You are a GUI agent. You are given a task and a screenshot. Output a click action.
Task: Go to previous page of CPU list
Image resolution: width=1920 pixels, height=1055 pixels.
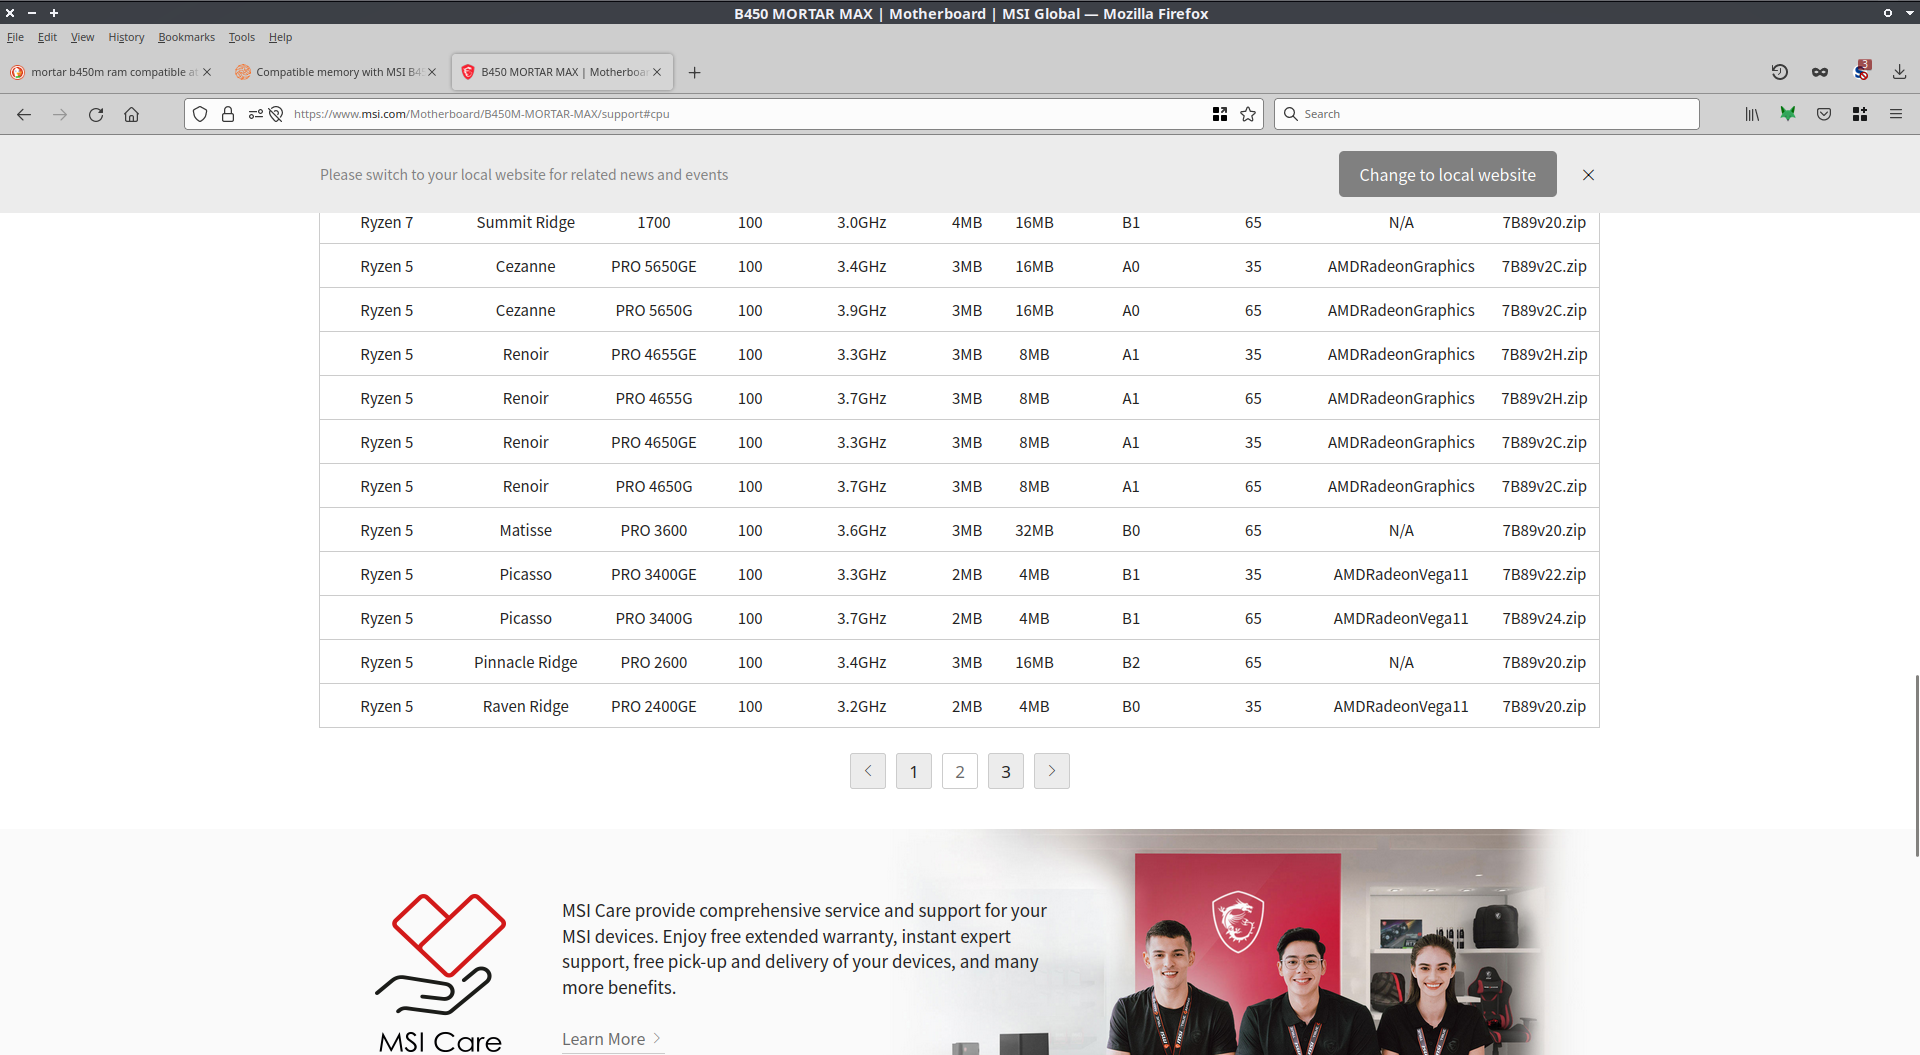(868, 771)
